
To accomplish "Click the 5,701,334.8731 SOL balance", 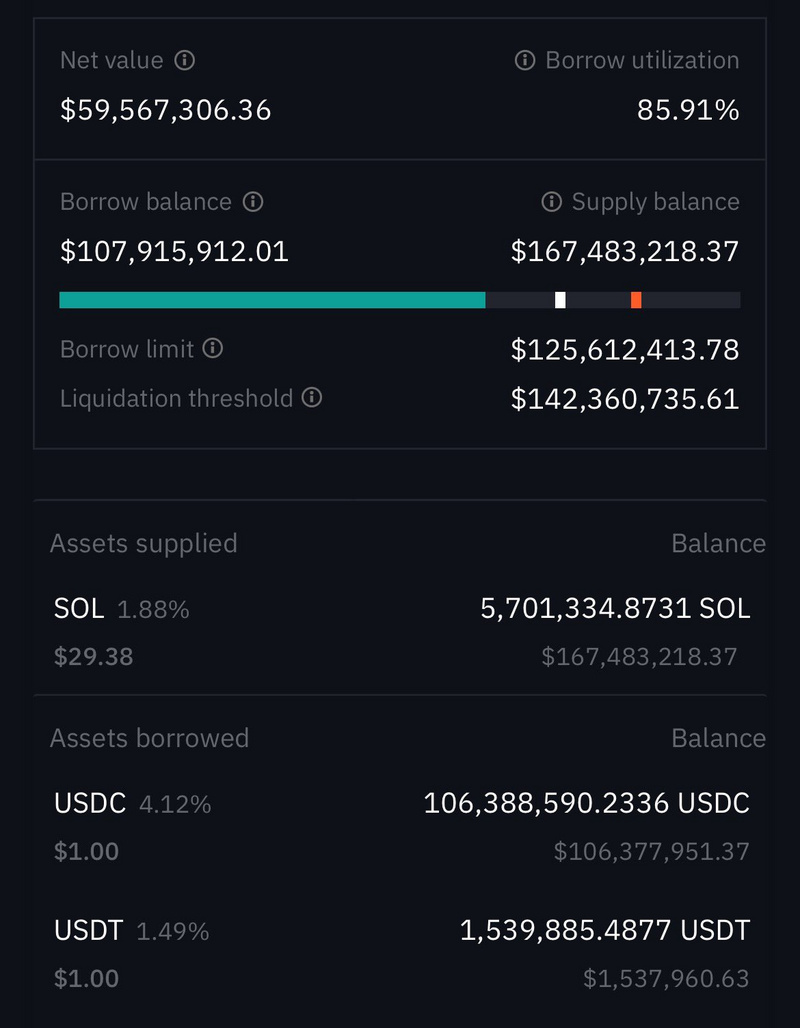I will [615, 609].
